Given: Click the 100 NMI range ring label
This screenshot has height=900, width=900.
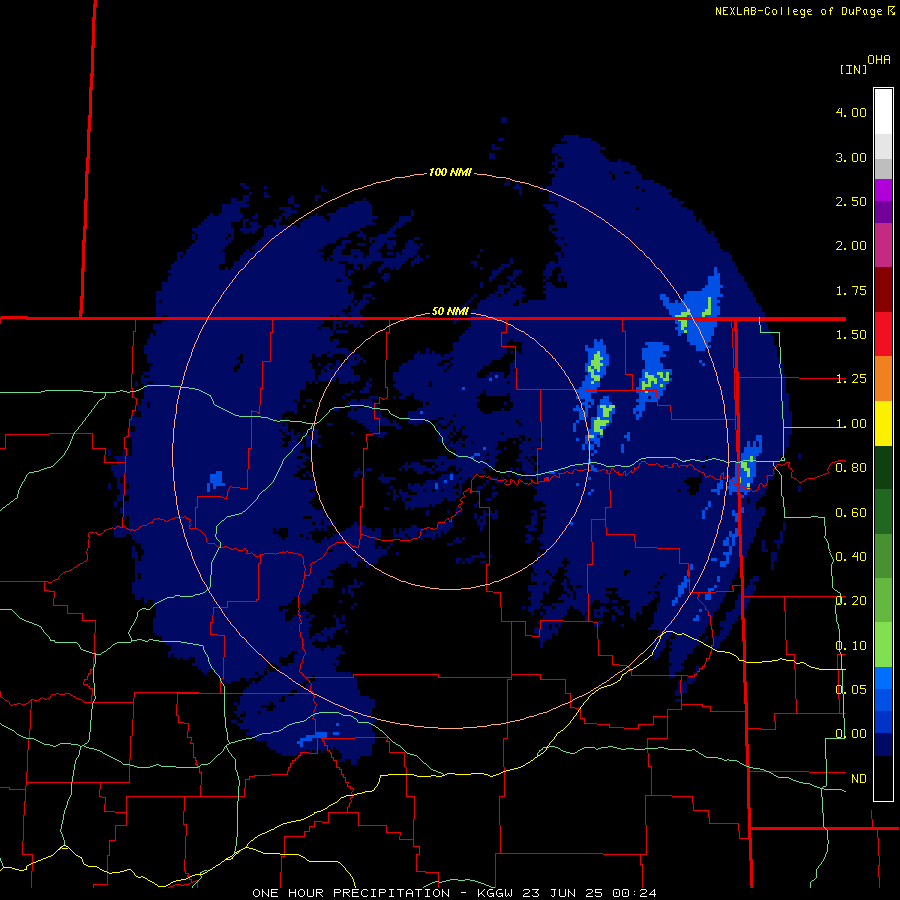Looking at the screenshot, I should click(450, 172).
